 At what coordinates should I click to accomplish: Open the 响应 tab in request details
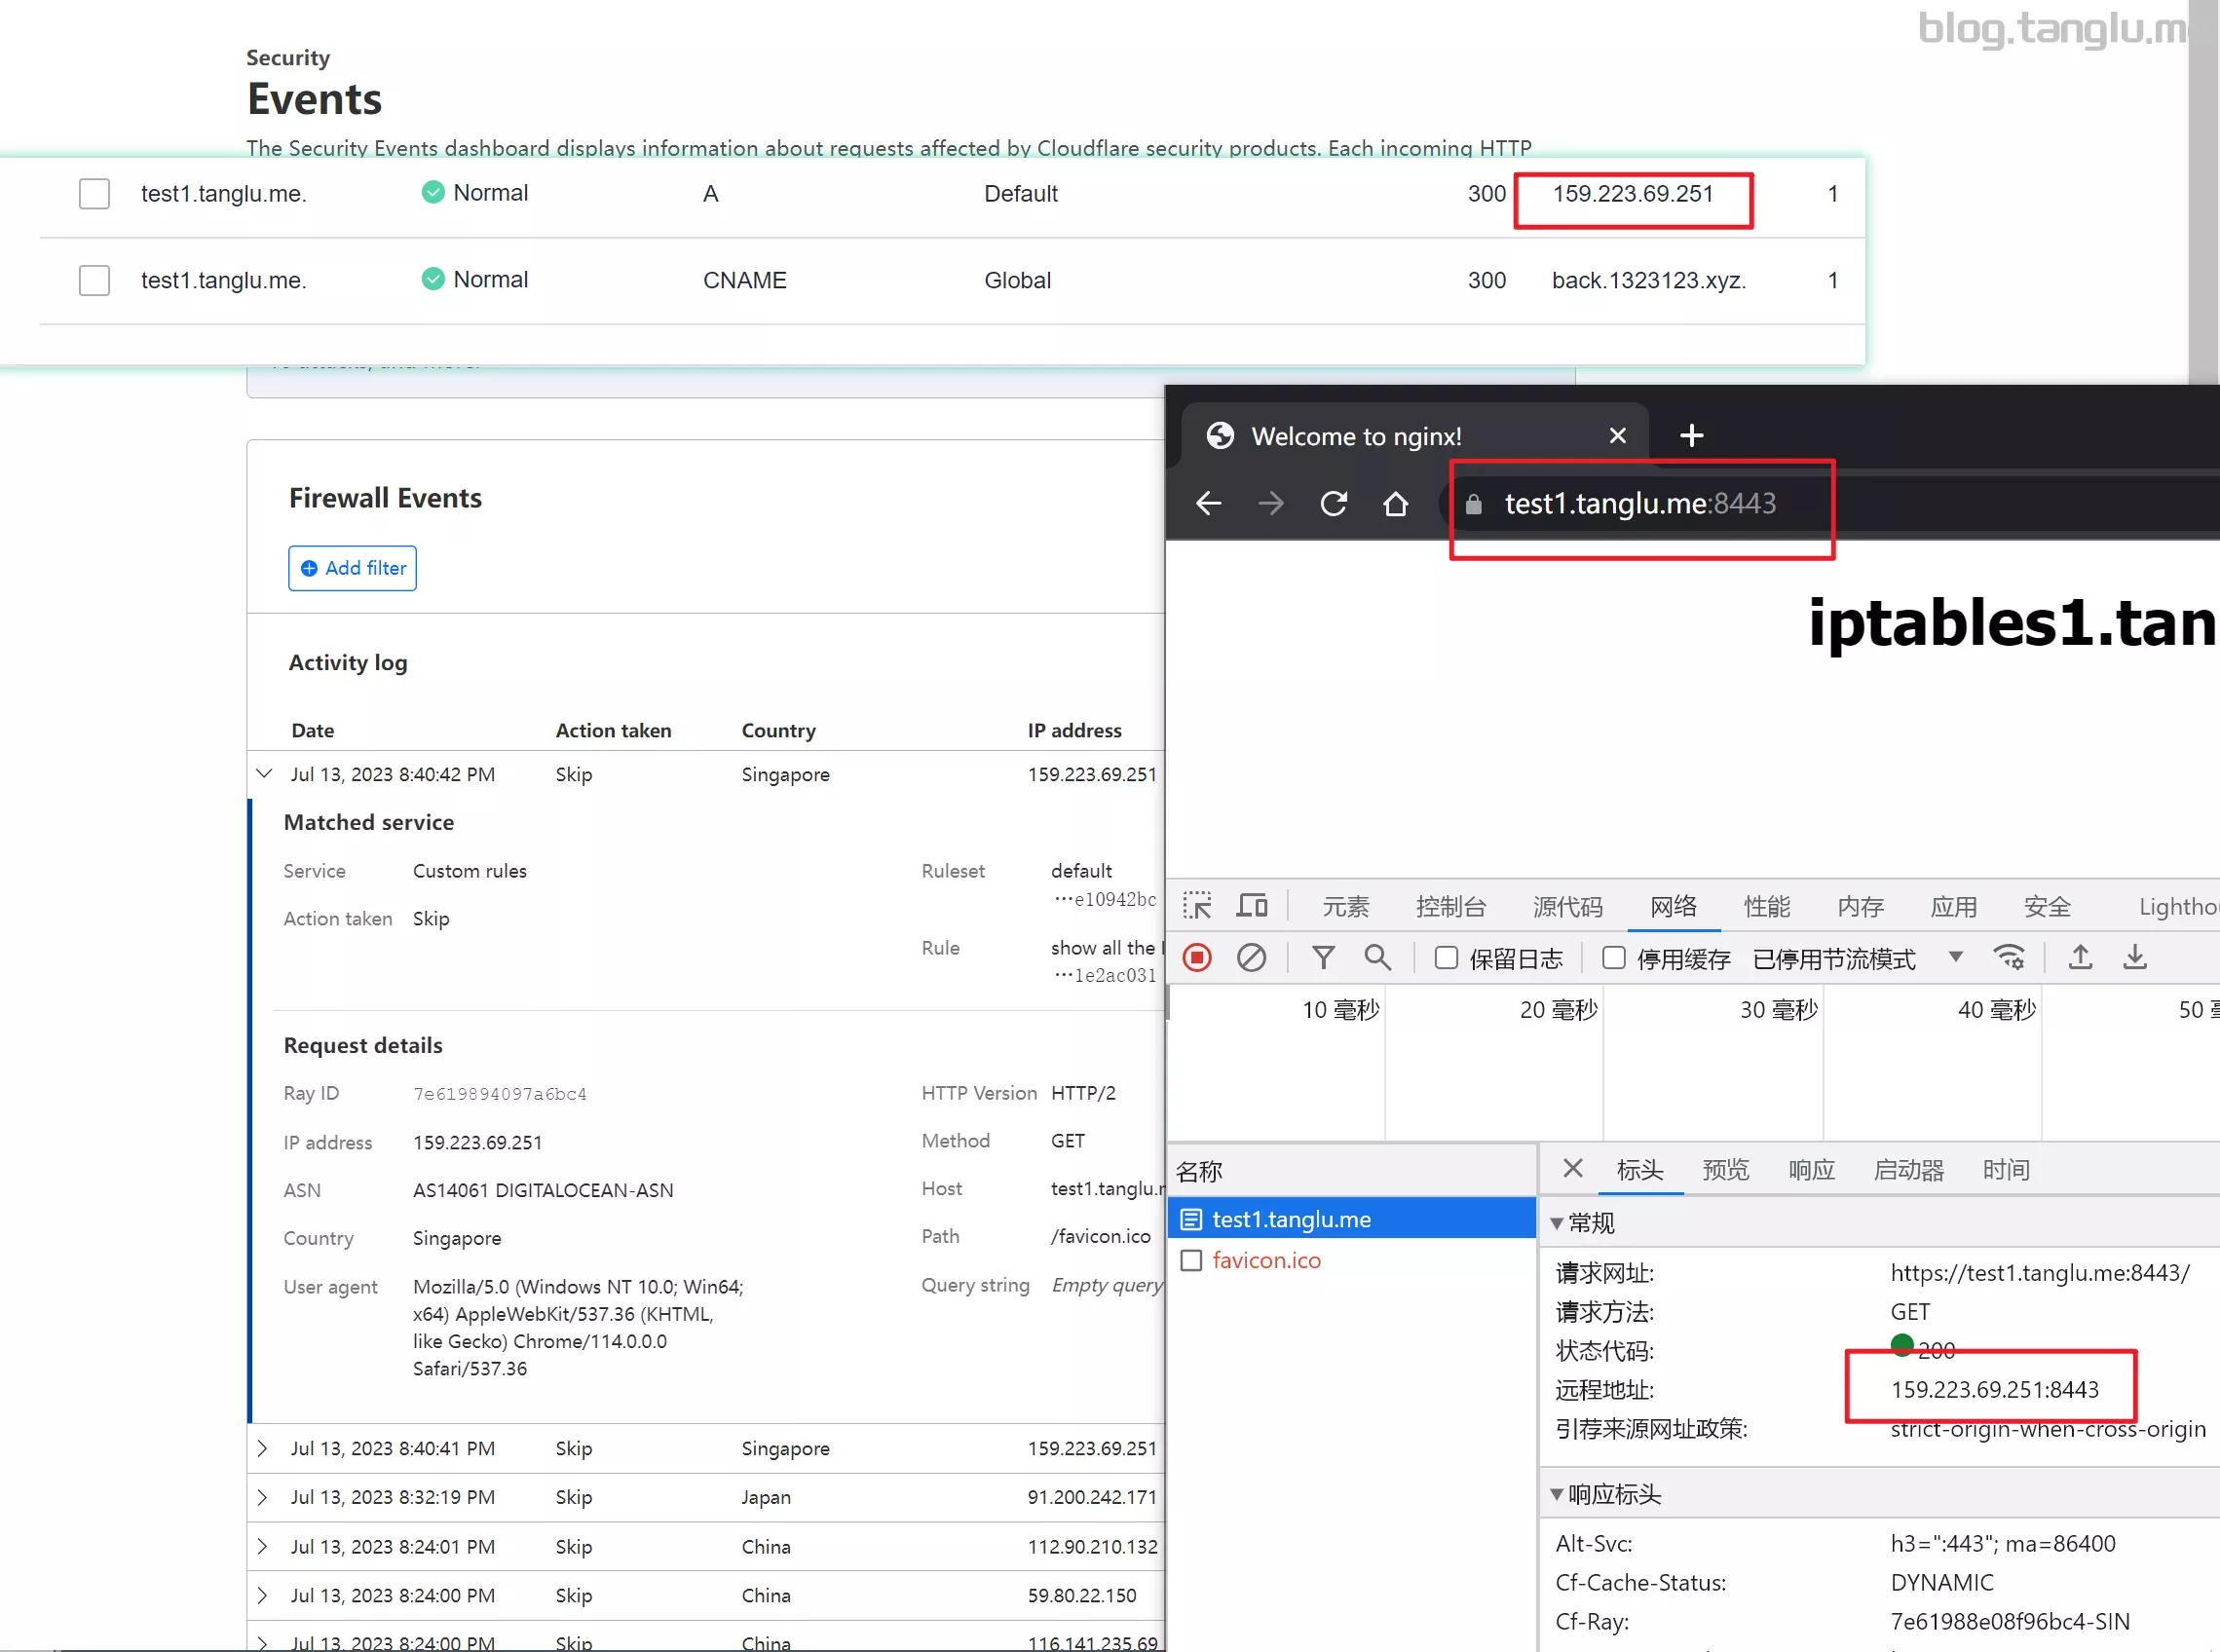(1811, 1169)
